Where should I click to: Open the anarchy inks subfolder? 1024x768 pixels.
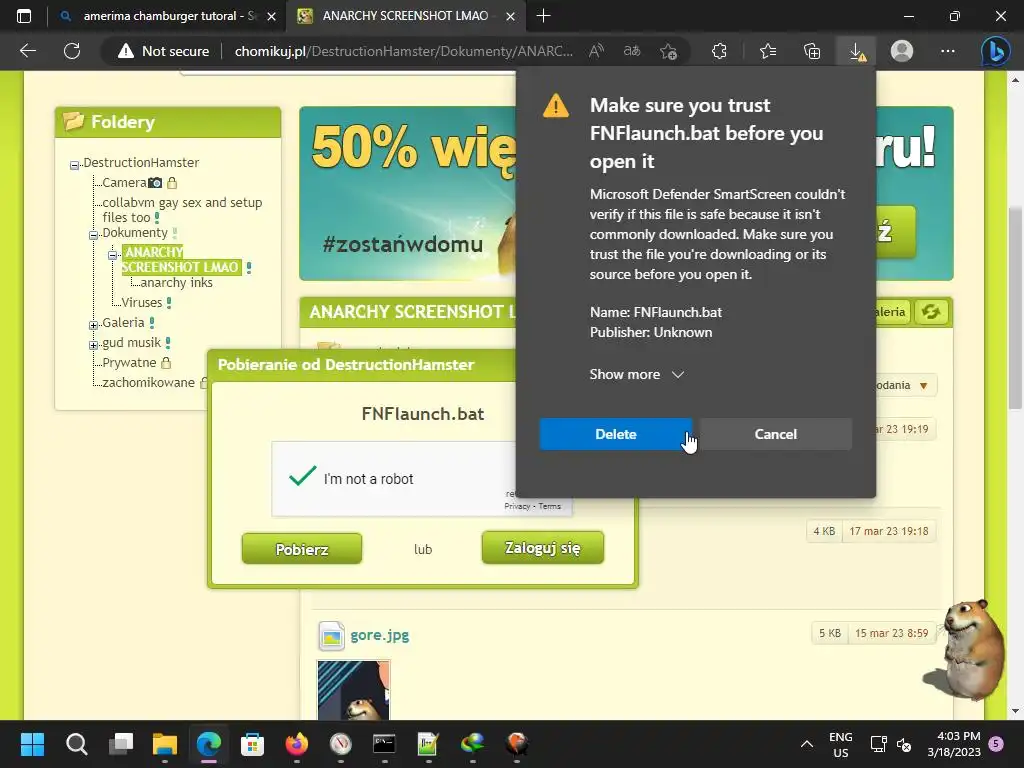point(176,282)
